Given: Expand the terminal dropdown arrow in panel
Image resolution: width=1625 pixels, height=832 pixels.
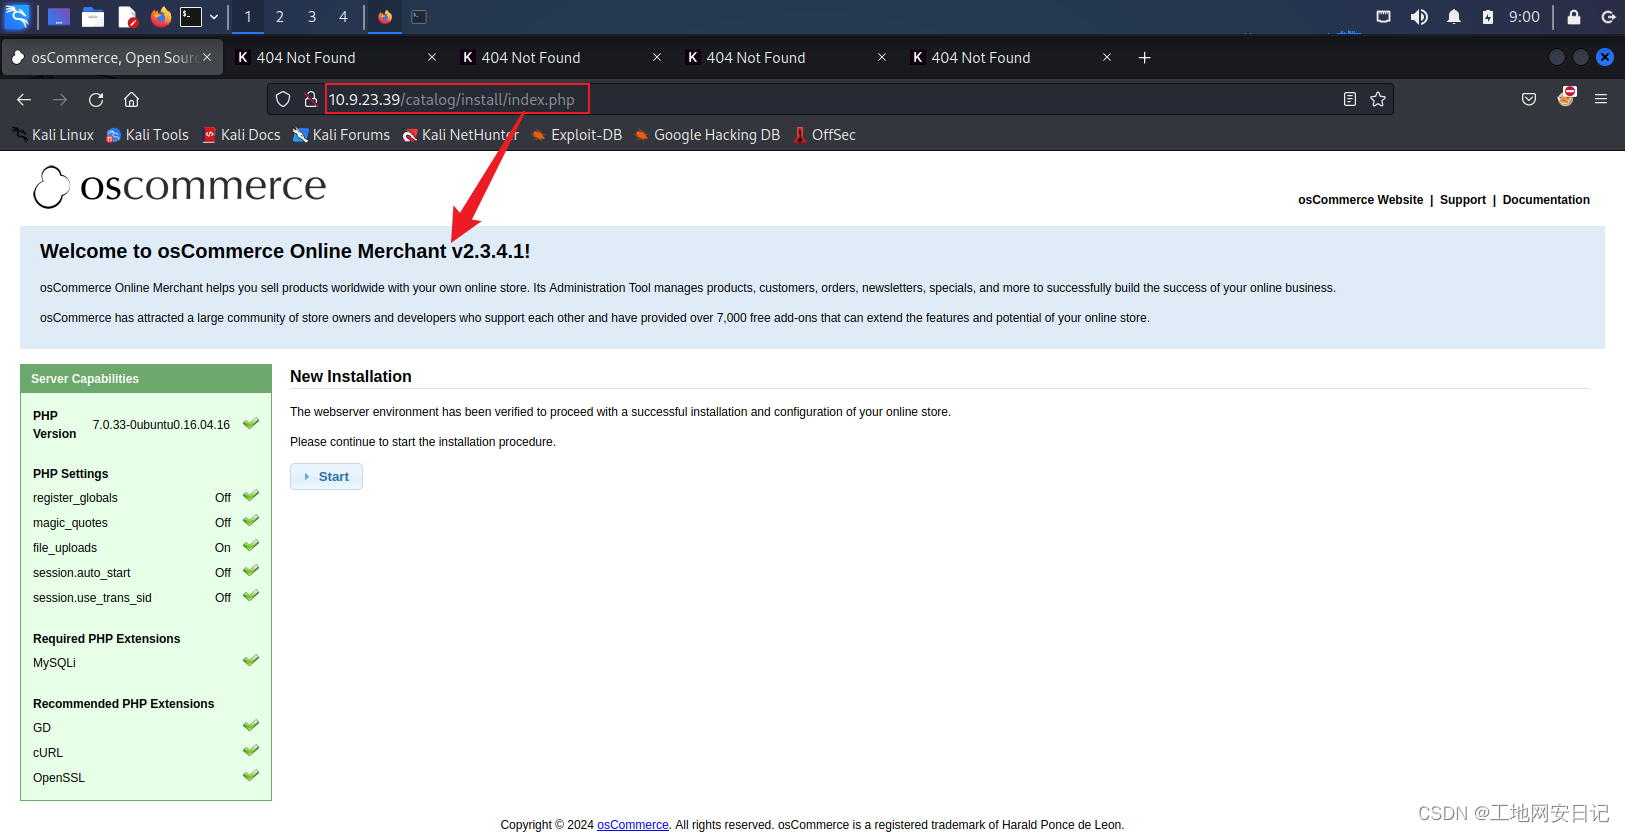Looking at the screenshot, I should point(214,17).
